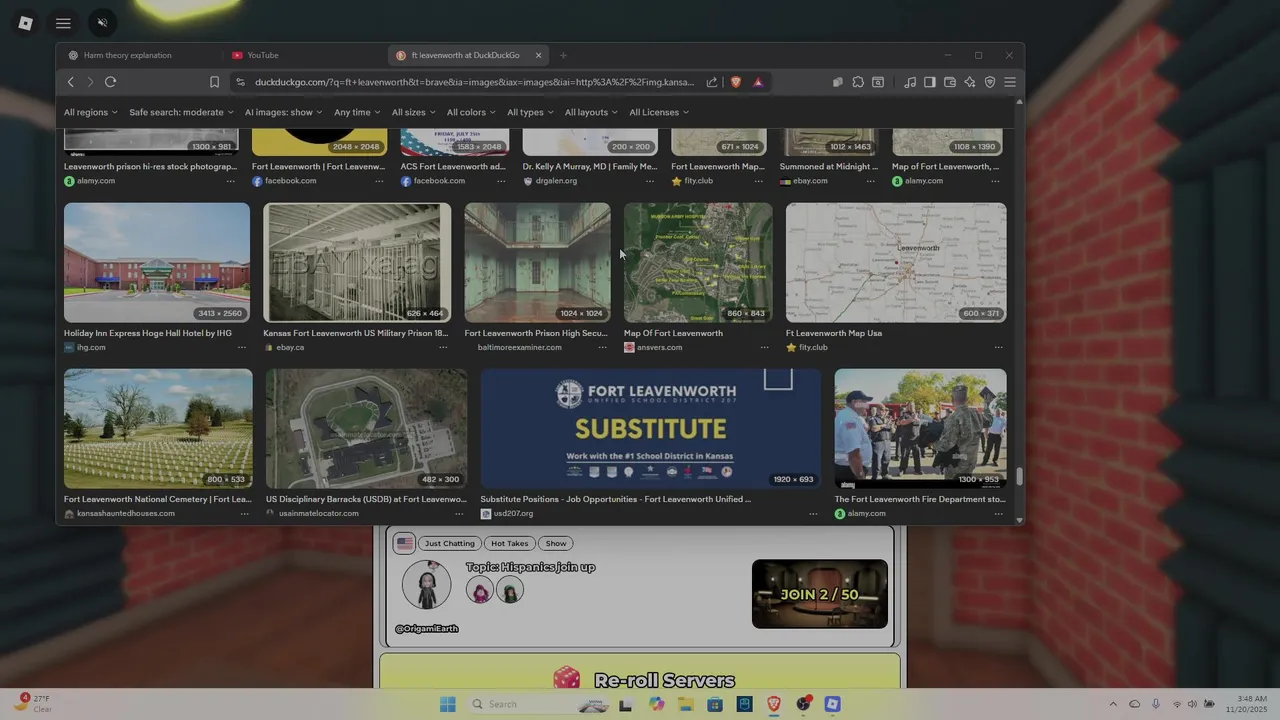
Task: Open the Ft Leavenworth Map Usa title link
Action: 834,333
